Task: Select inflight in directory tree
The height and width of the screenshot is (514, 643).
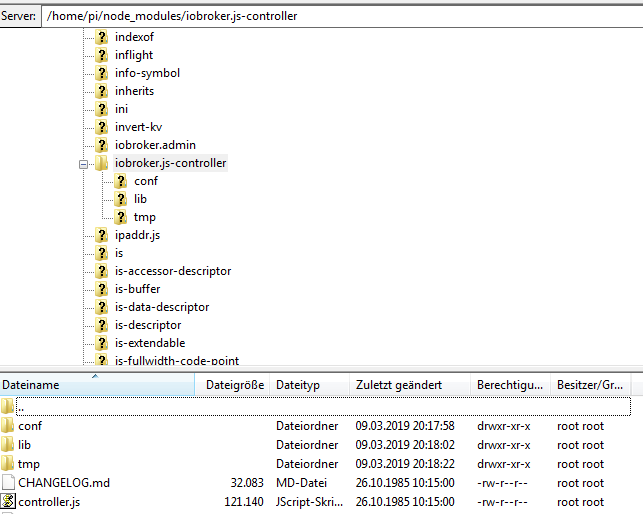Action: (134, 55)
